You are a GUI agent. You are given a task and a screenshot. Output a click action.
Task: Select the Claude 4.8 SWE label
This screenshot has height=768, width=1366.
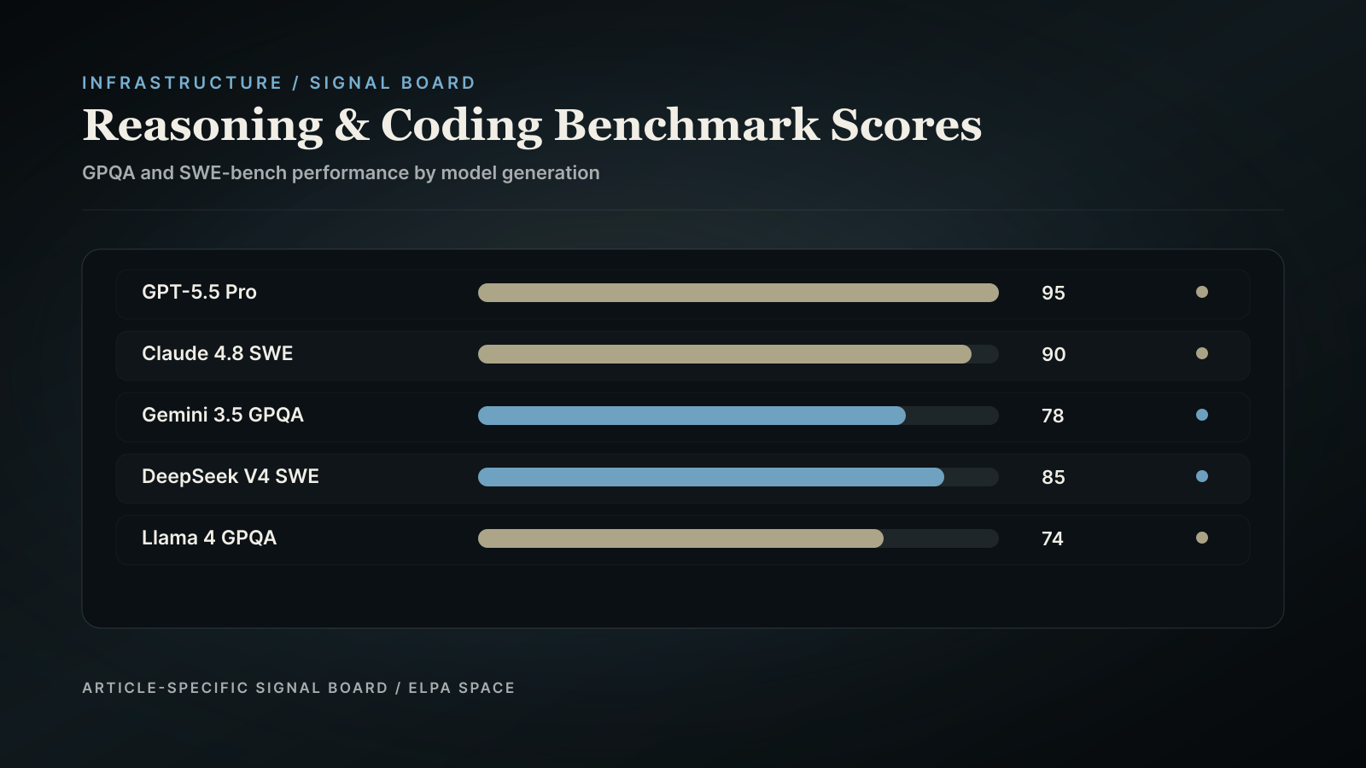click(x=217, y=353)
